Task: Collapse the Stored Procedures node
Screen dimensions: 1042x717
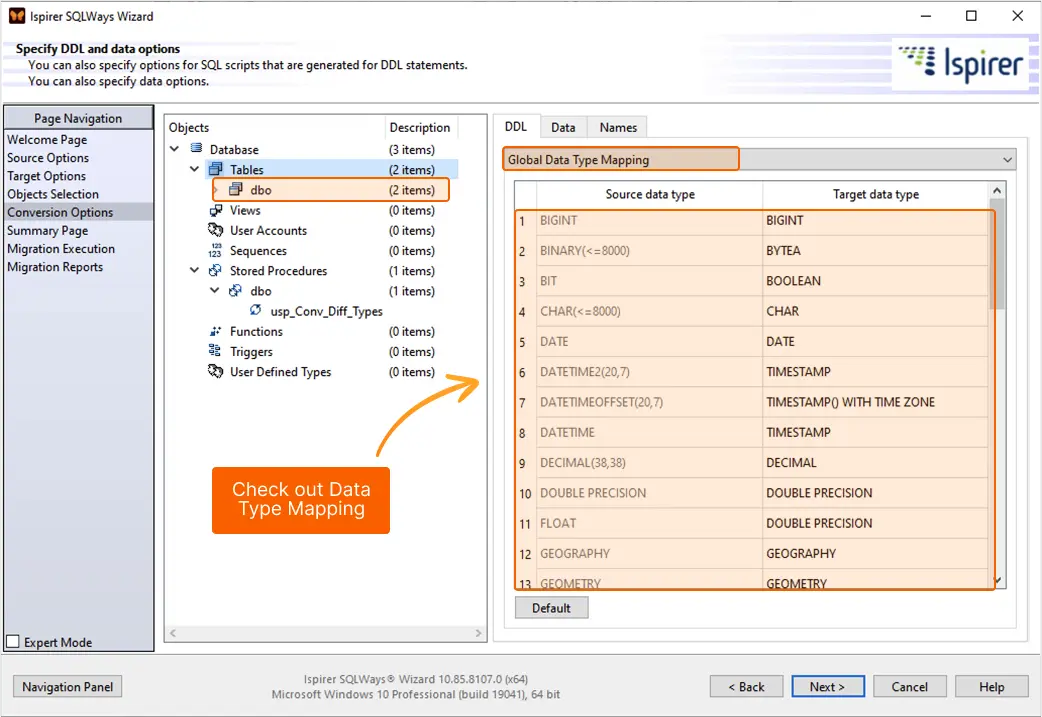Action: pyautogui.click(x=195, y=271)
